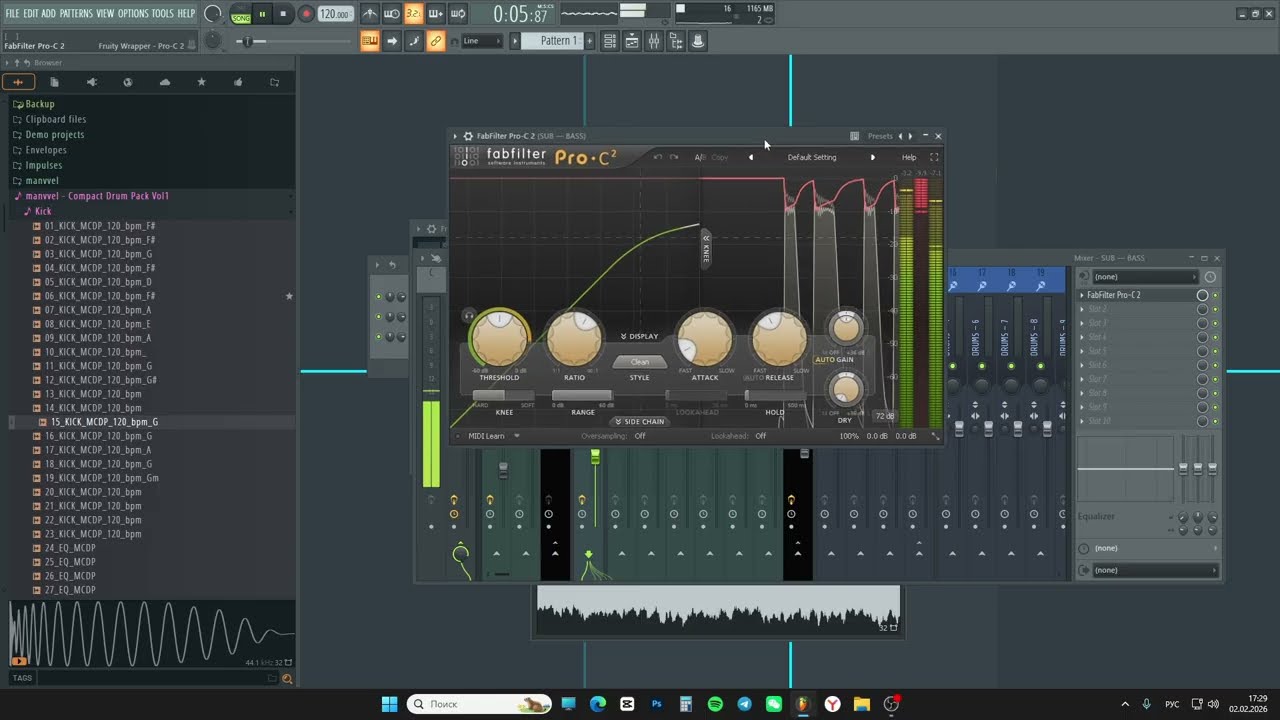Add new pattern with plus button

(589, 41)
